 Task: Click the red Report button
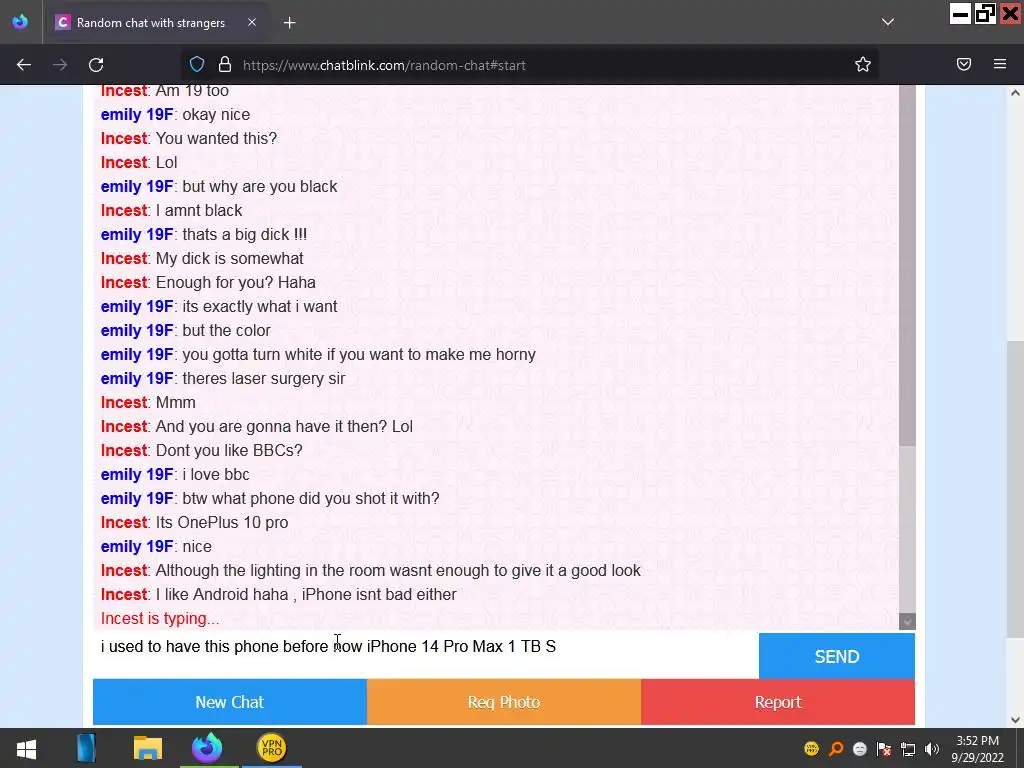click(x=778, y=702)
